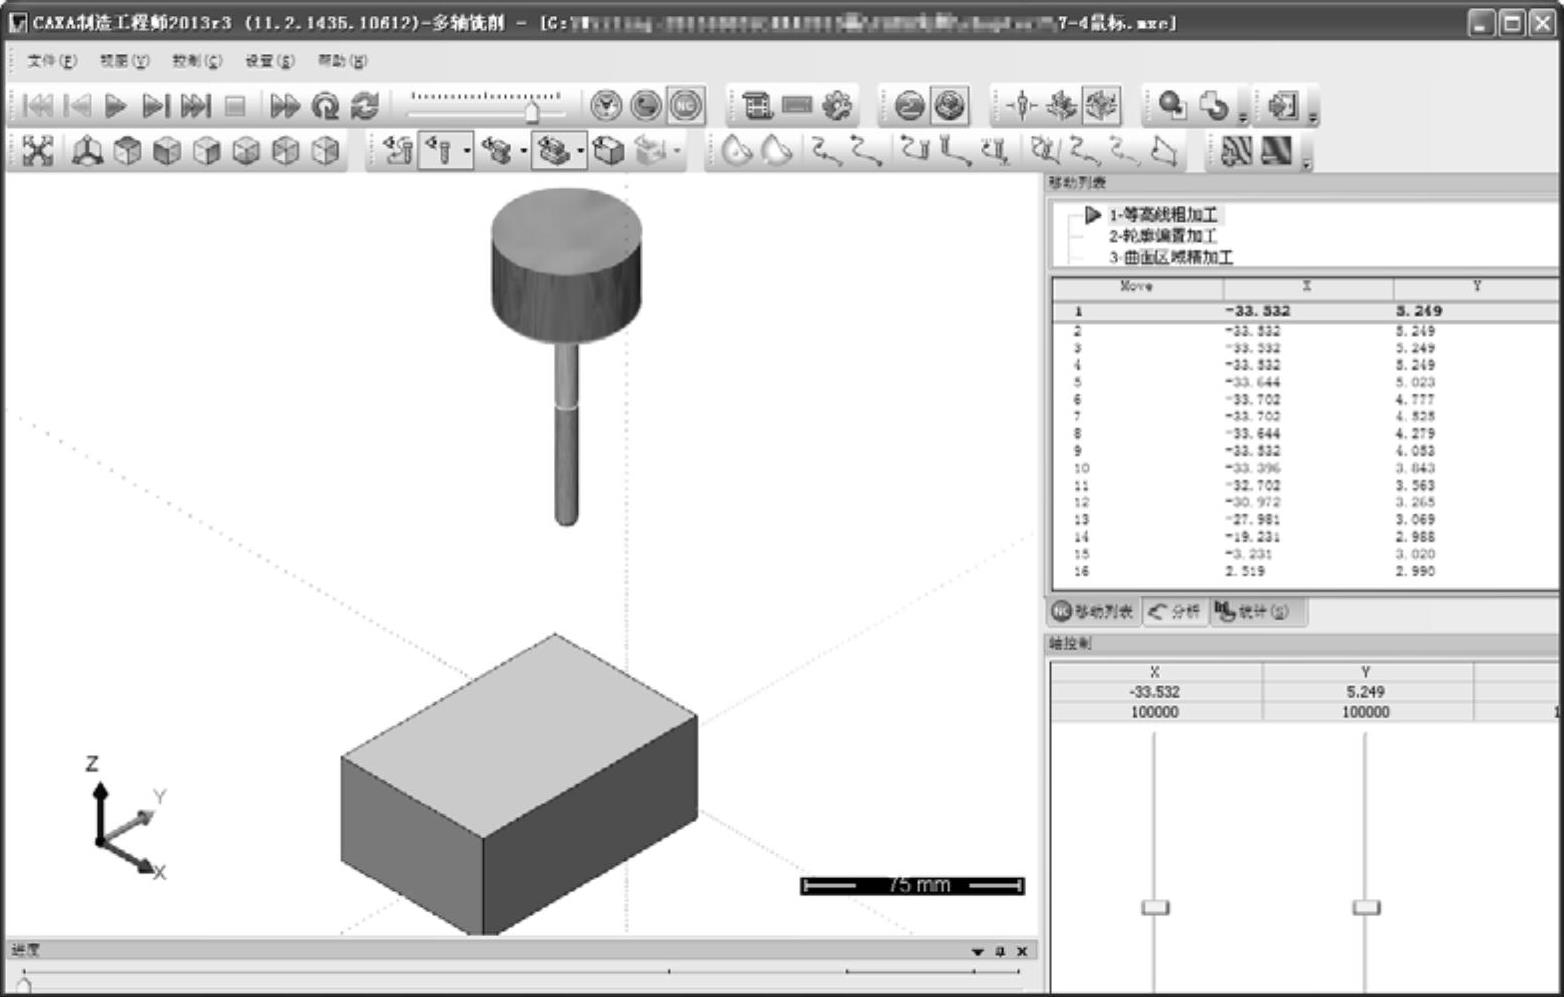Click the film strip animation icon

[x=757, y=106]
